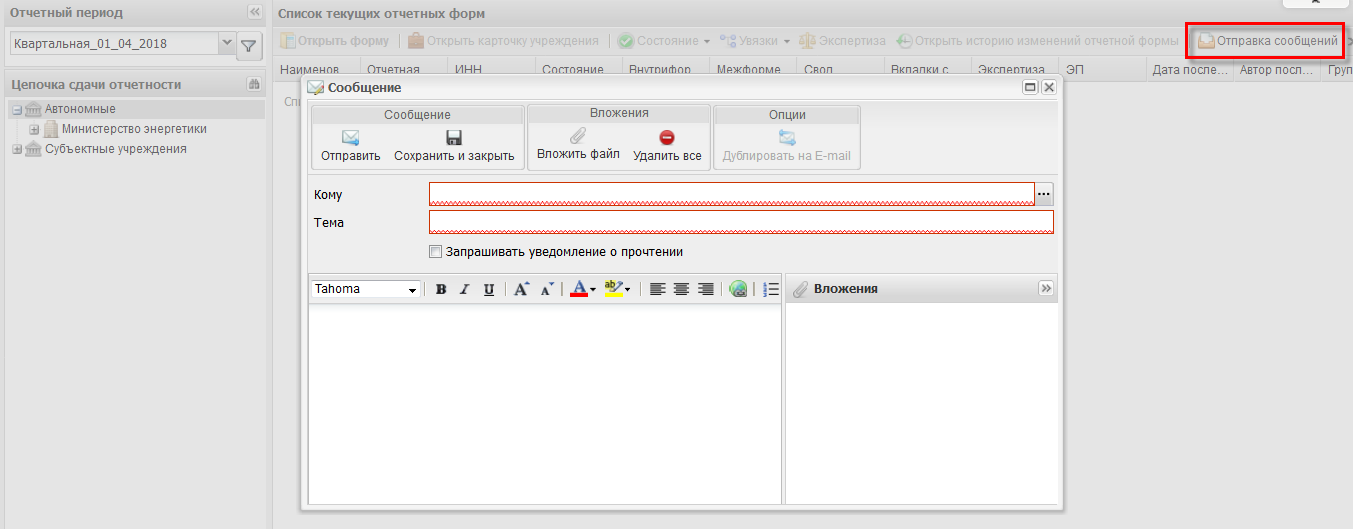This screenshot has height=529, width=1353.
Task: Open the report period filter funnel
Action: (249, 45)
